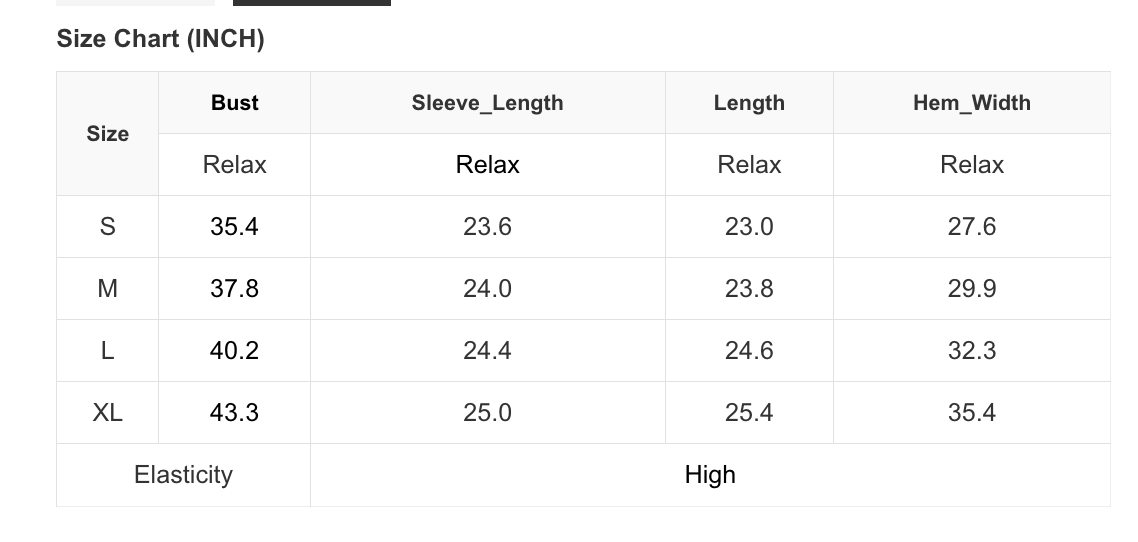The height and width of the screenshot is (542, 1138).
Task: Click the L sleeve length value 24.4
Action: 487,351
